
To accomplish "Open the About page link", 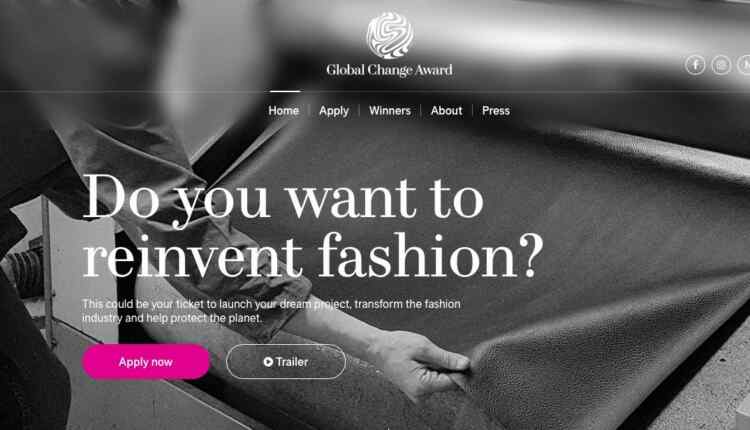I will [446, 110].
